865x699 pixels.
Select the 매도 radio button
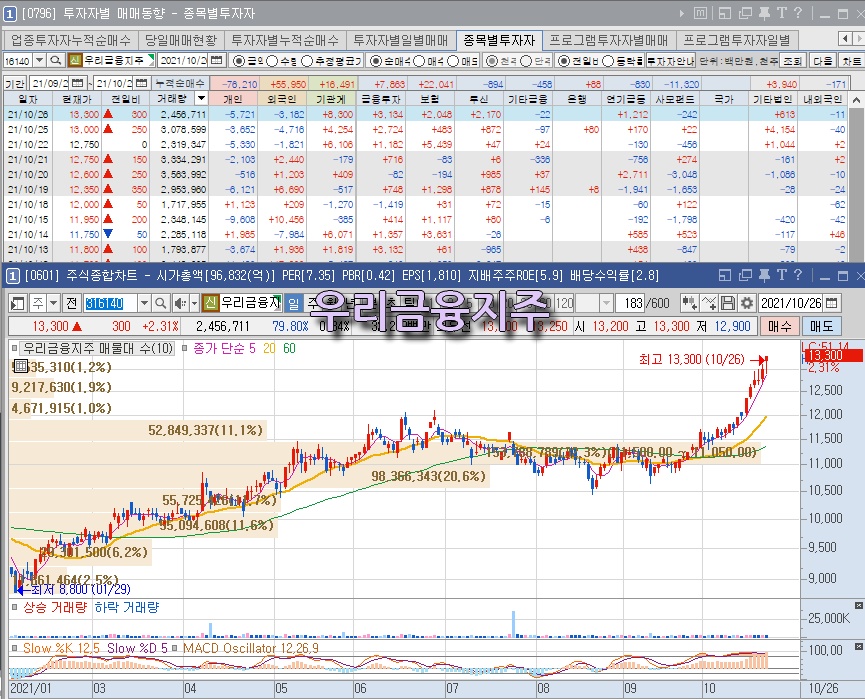(x=453, y=61)
